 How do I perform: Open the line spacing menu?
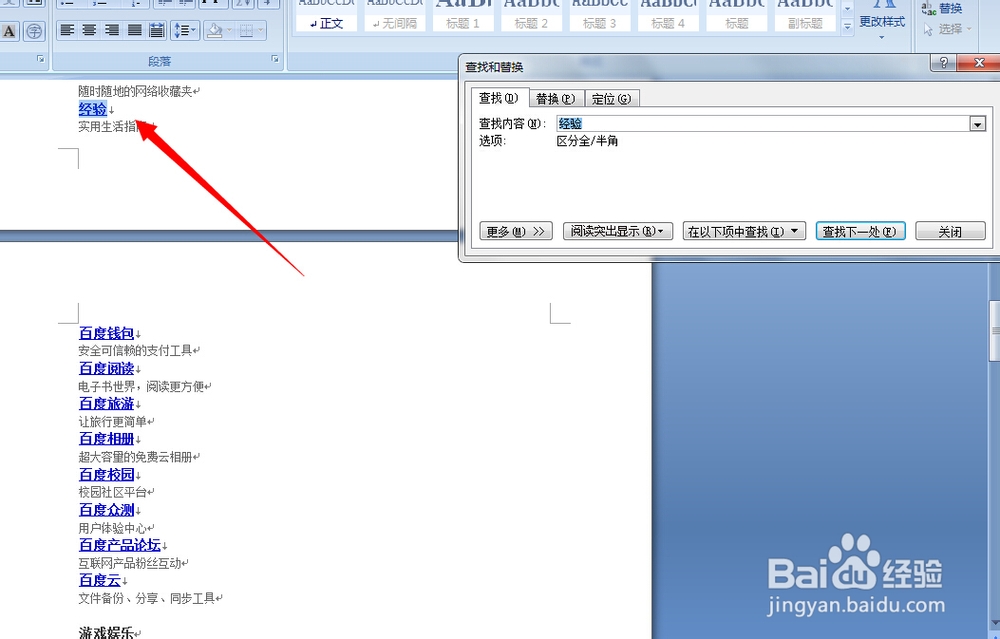pyautogui.click(x=185, y=30)
